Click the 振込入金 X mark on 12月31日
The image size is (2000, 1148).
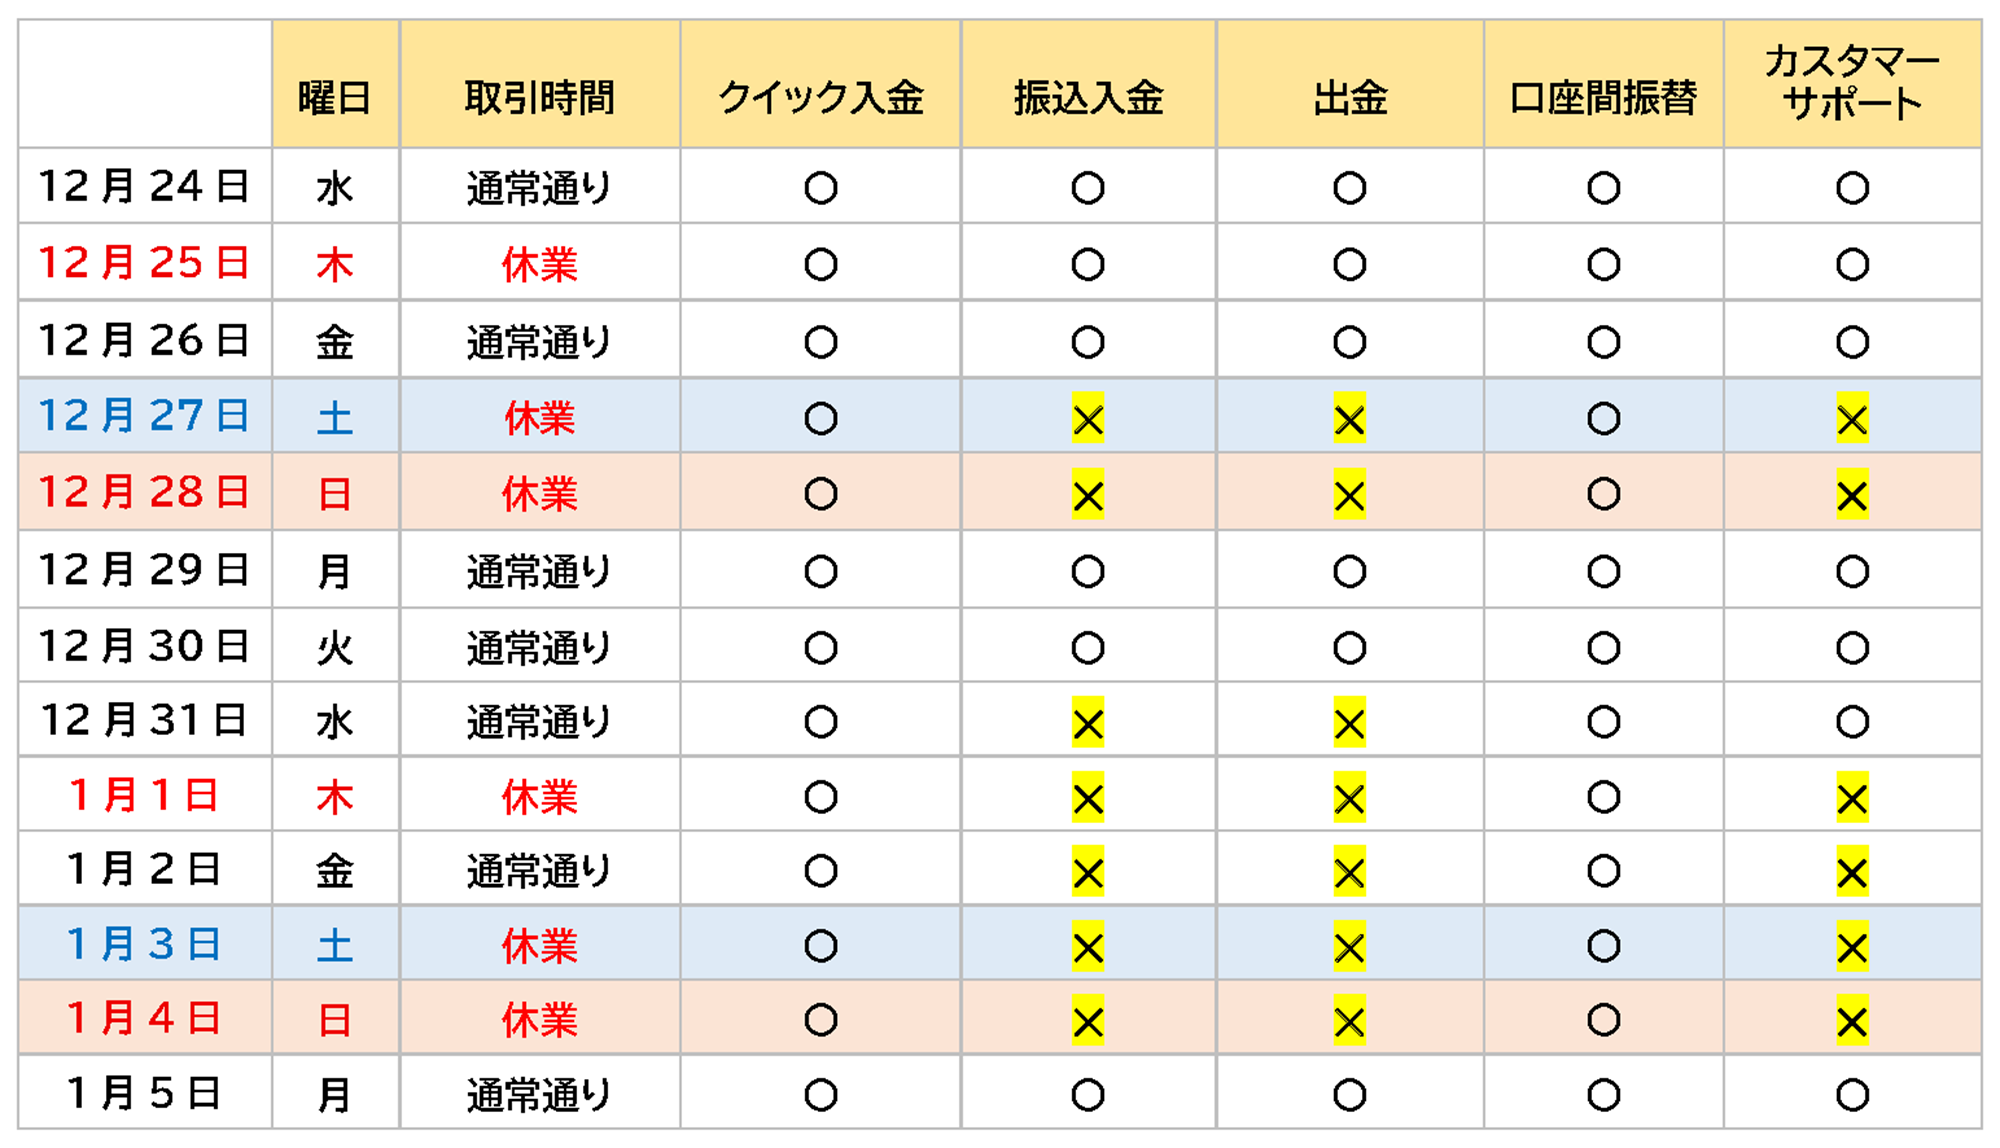tap(1087, 722)
